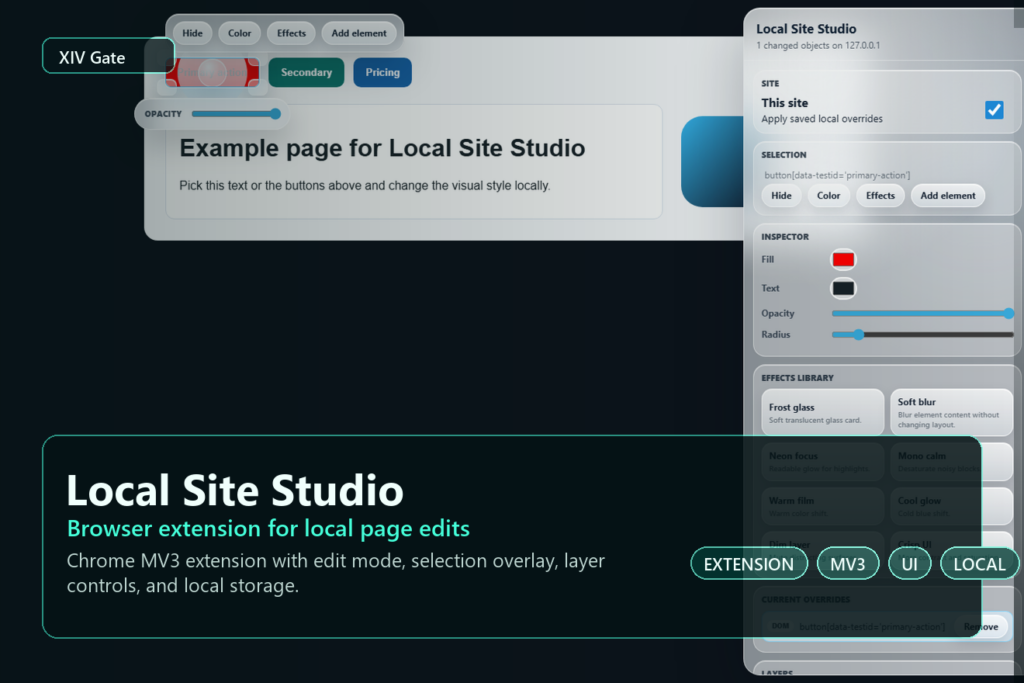Image resolution: width=1024 pixels, height=683 pixels.
Task: Click Add element in Selection panel
Action: (948, 195)
